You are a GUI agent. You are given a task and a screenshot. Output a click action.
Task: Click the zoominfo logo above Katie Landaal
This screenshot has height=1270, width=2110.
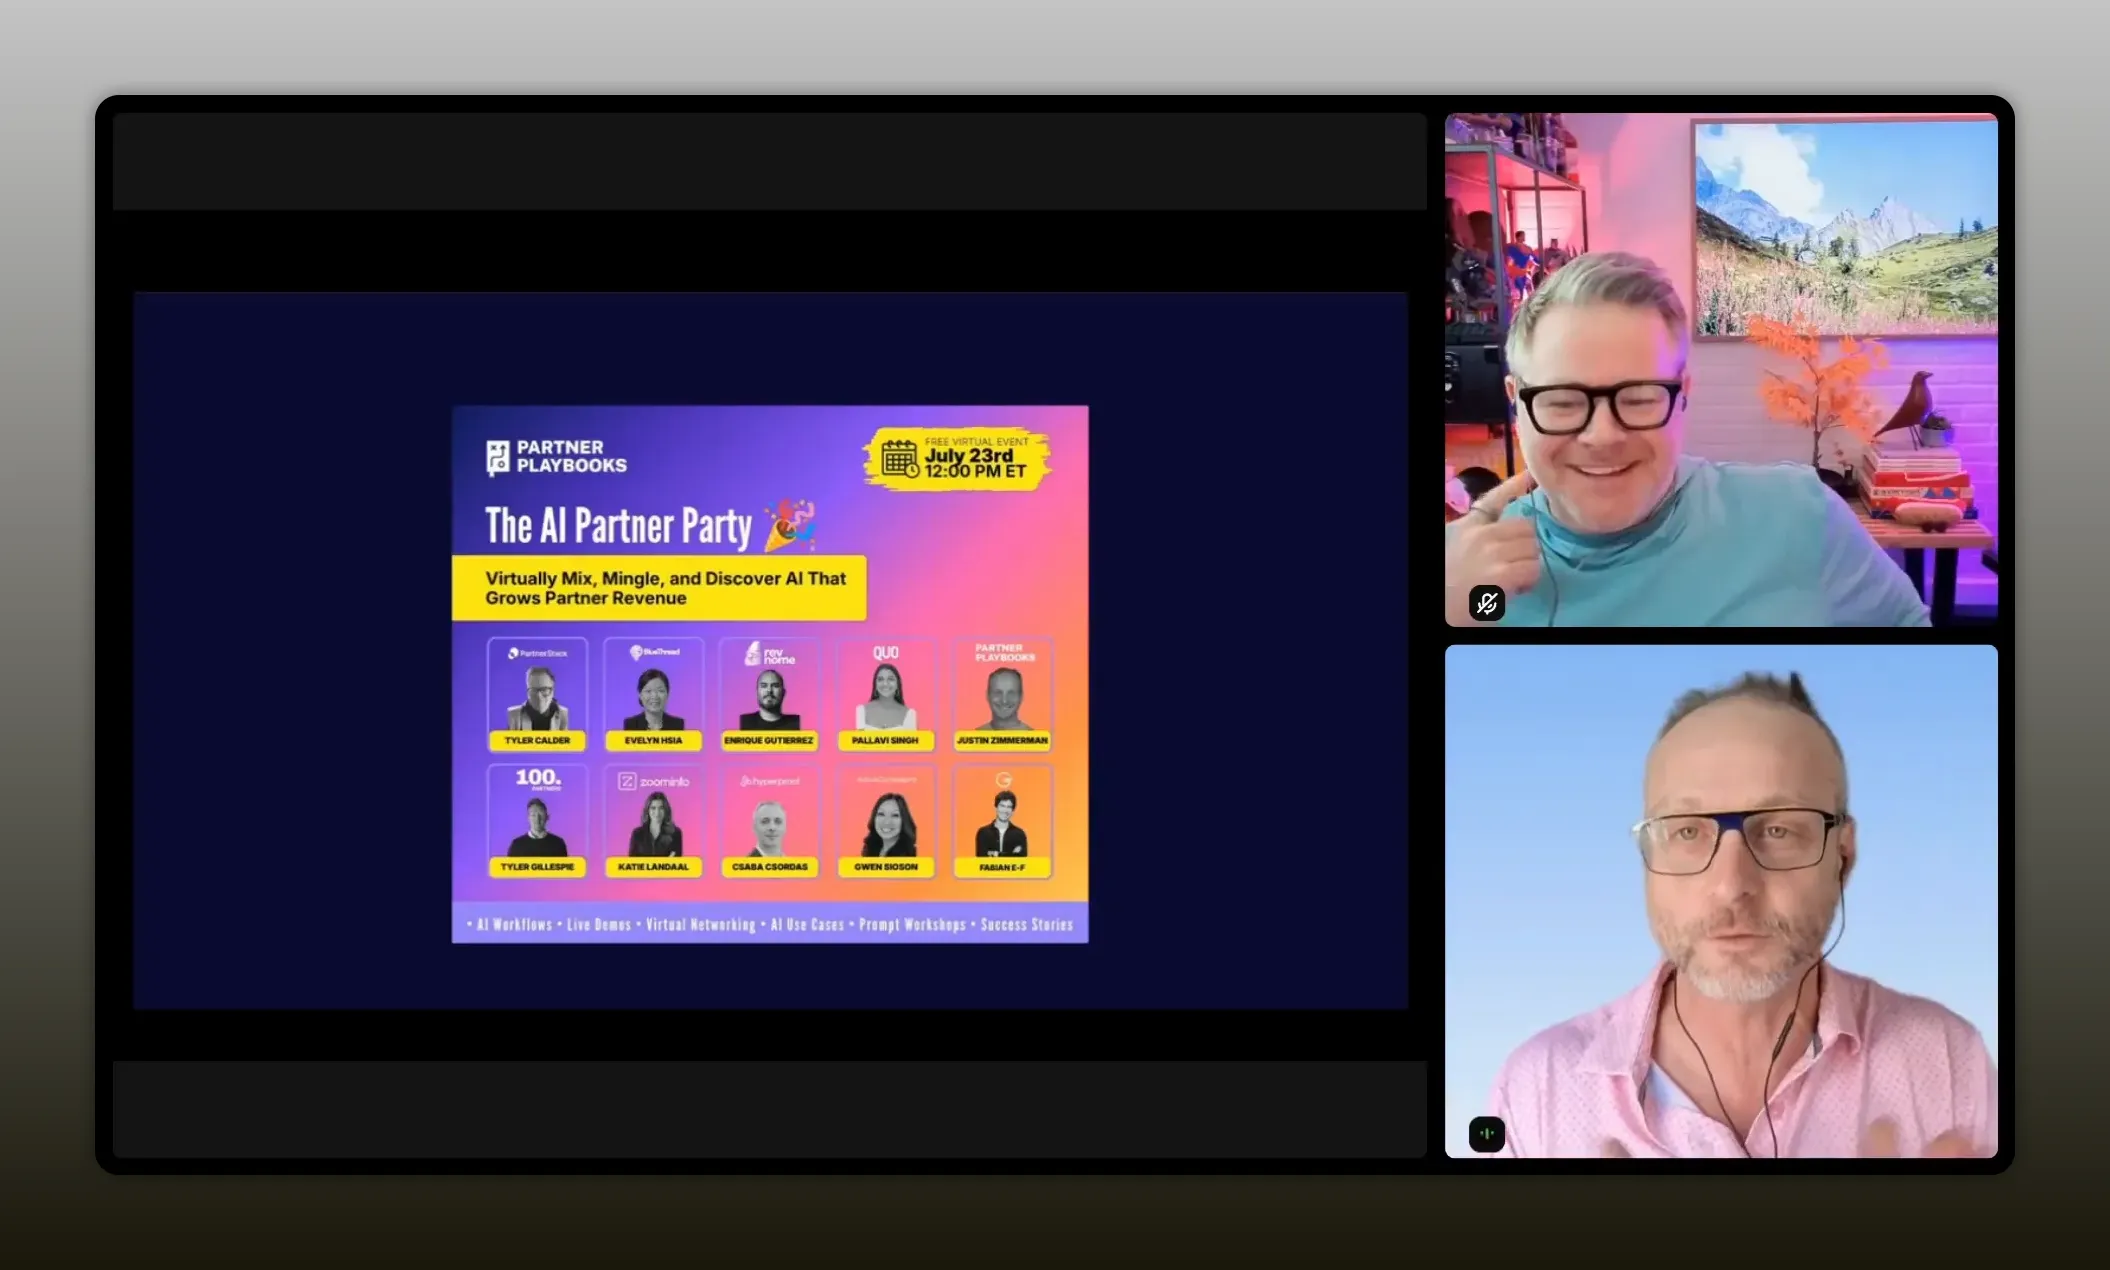tap(654, 781)
